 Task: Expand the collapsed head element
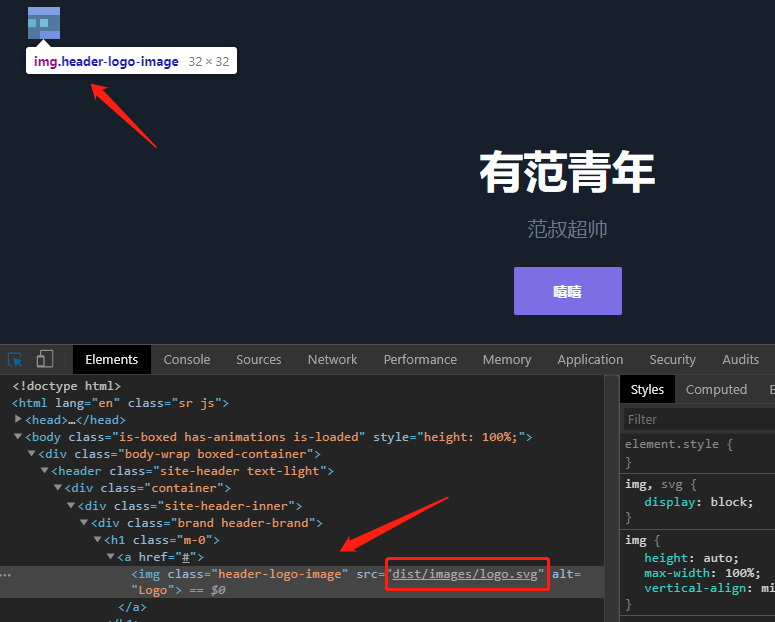pos(18,419)
